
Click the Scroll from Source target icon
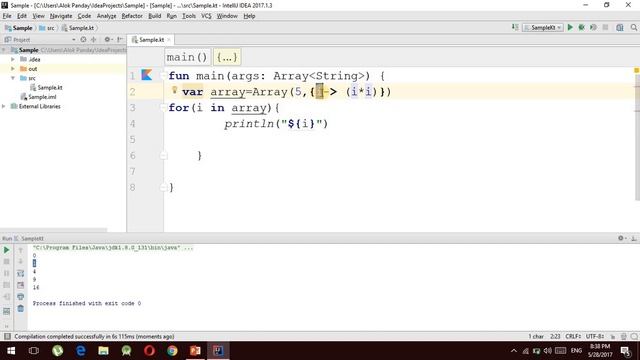[83, 40]
